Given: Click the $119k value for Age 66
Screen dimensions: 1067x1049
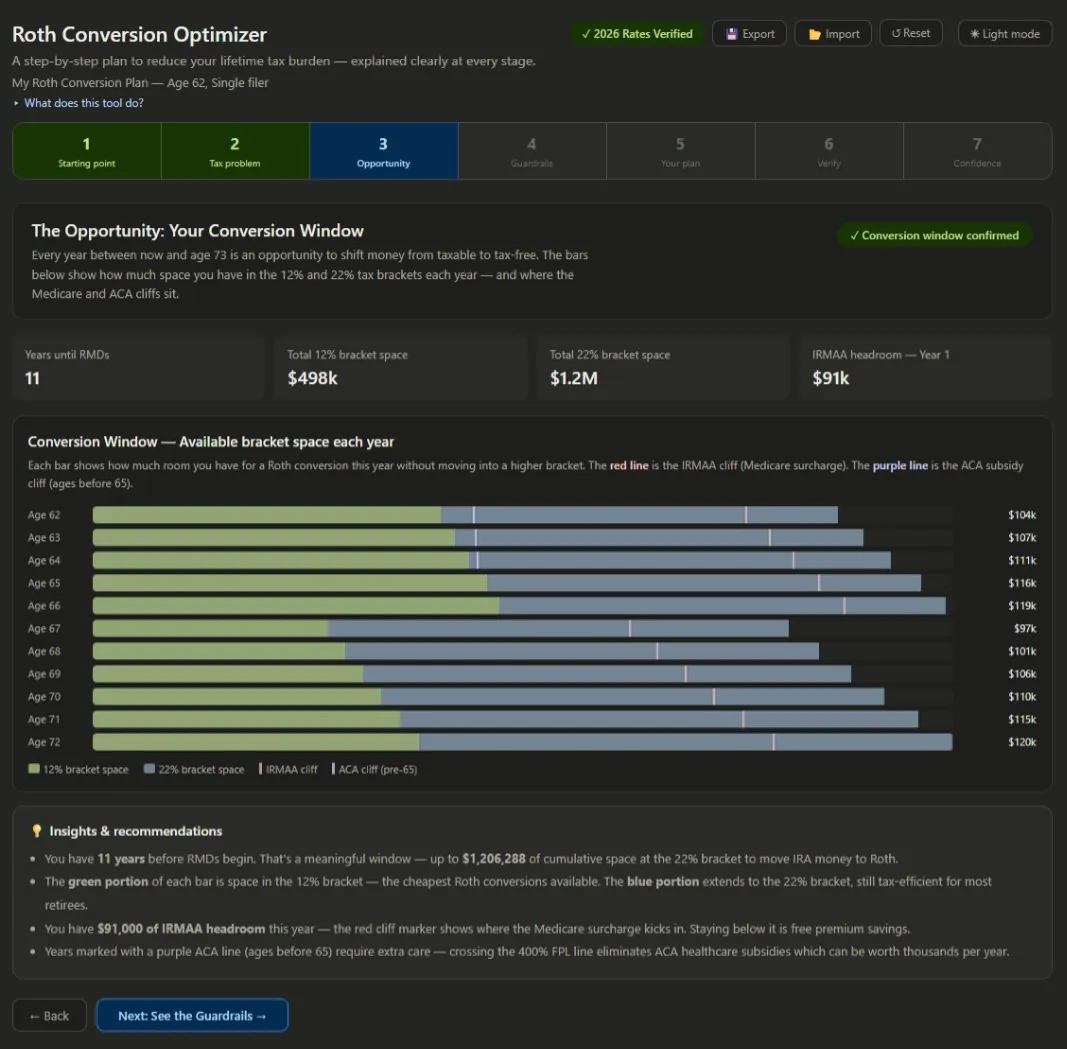Looking at the screenshot, I should point(1021,605).
